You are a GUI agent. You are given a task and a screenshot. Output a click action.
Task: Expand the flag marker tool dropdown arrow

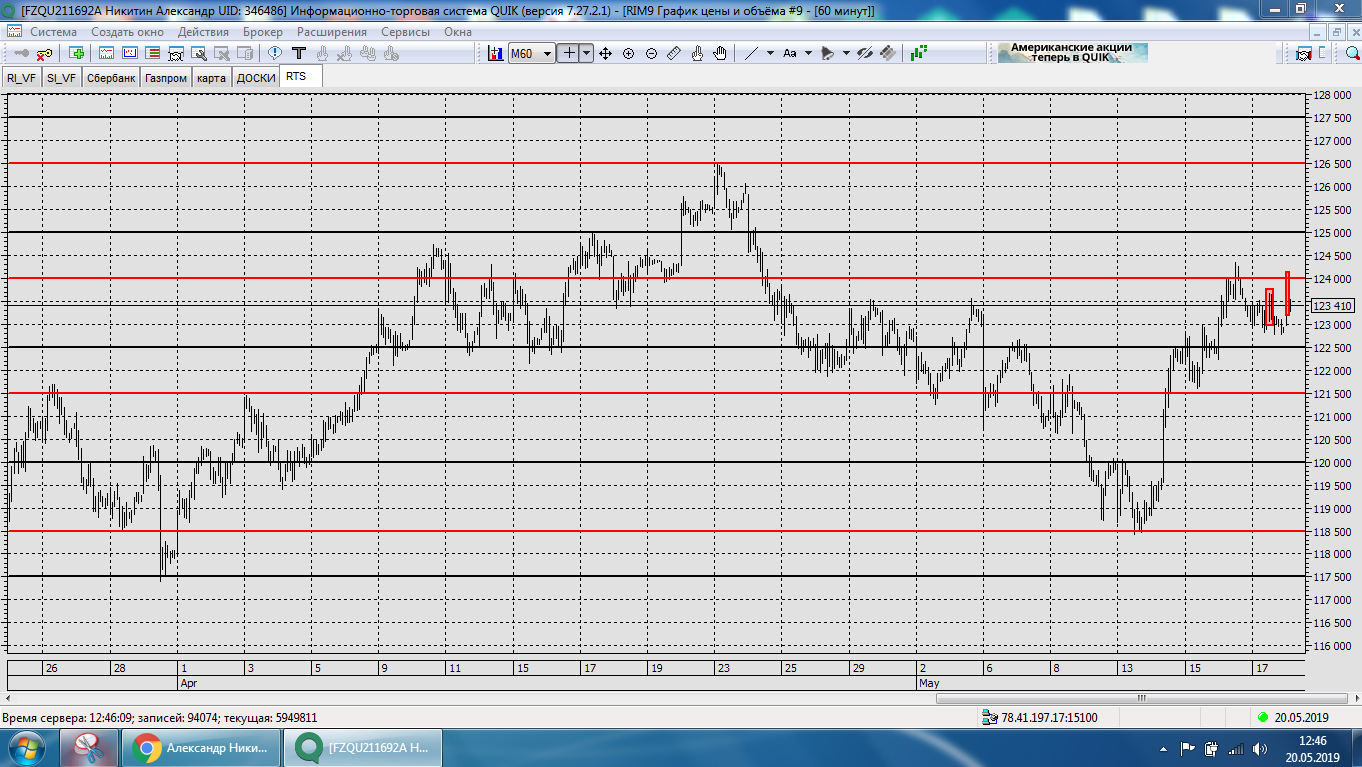pos(846,53)
